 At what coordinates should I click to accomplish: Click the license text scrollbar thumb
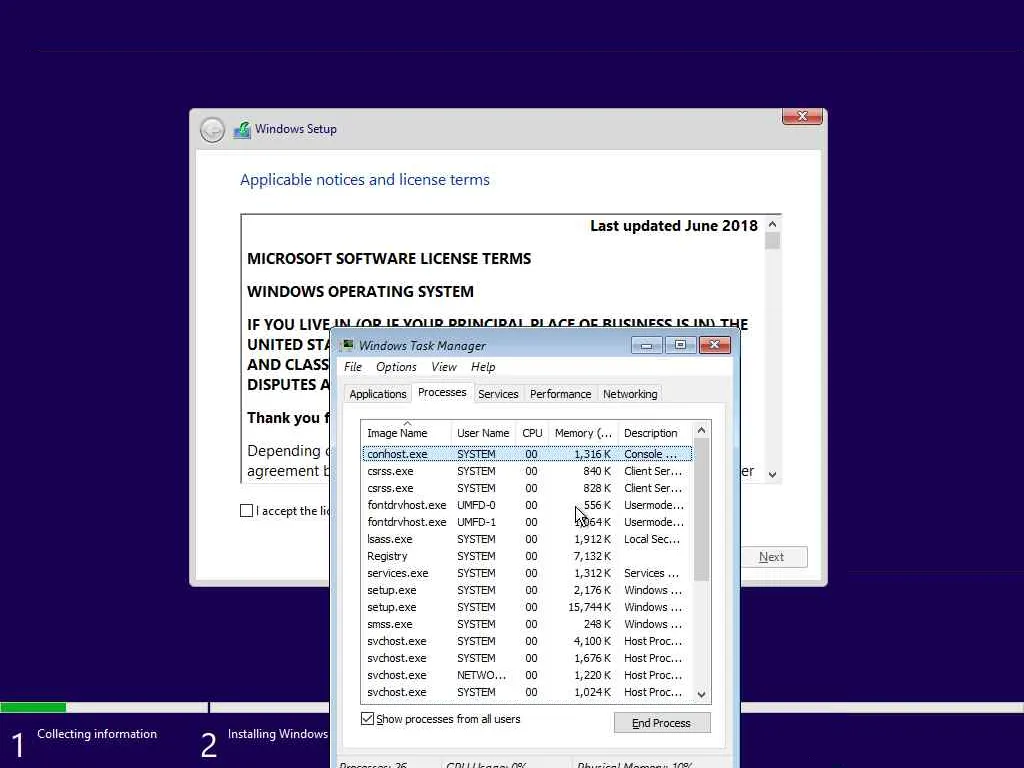tap(773, 241)
